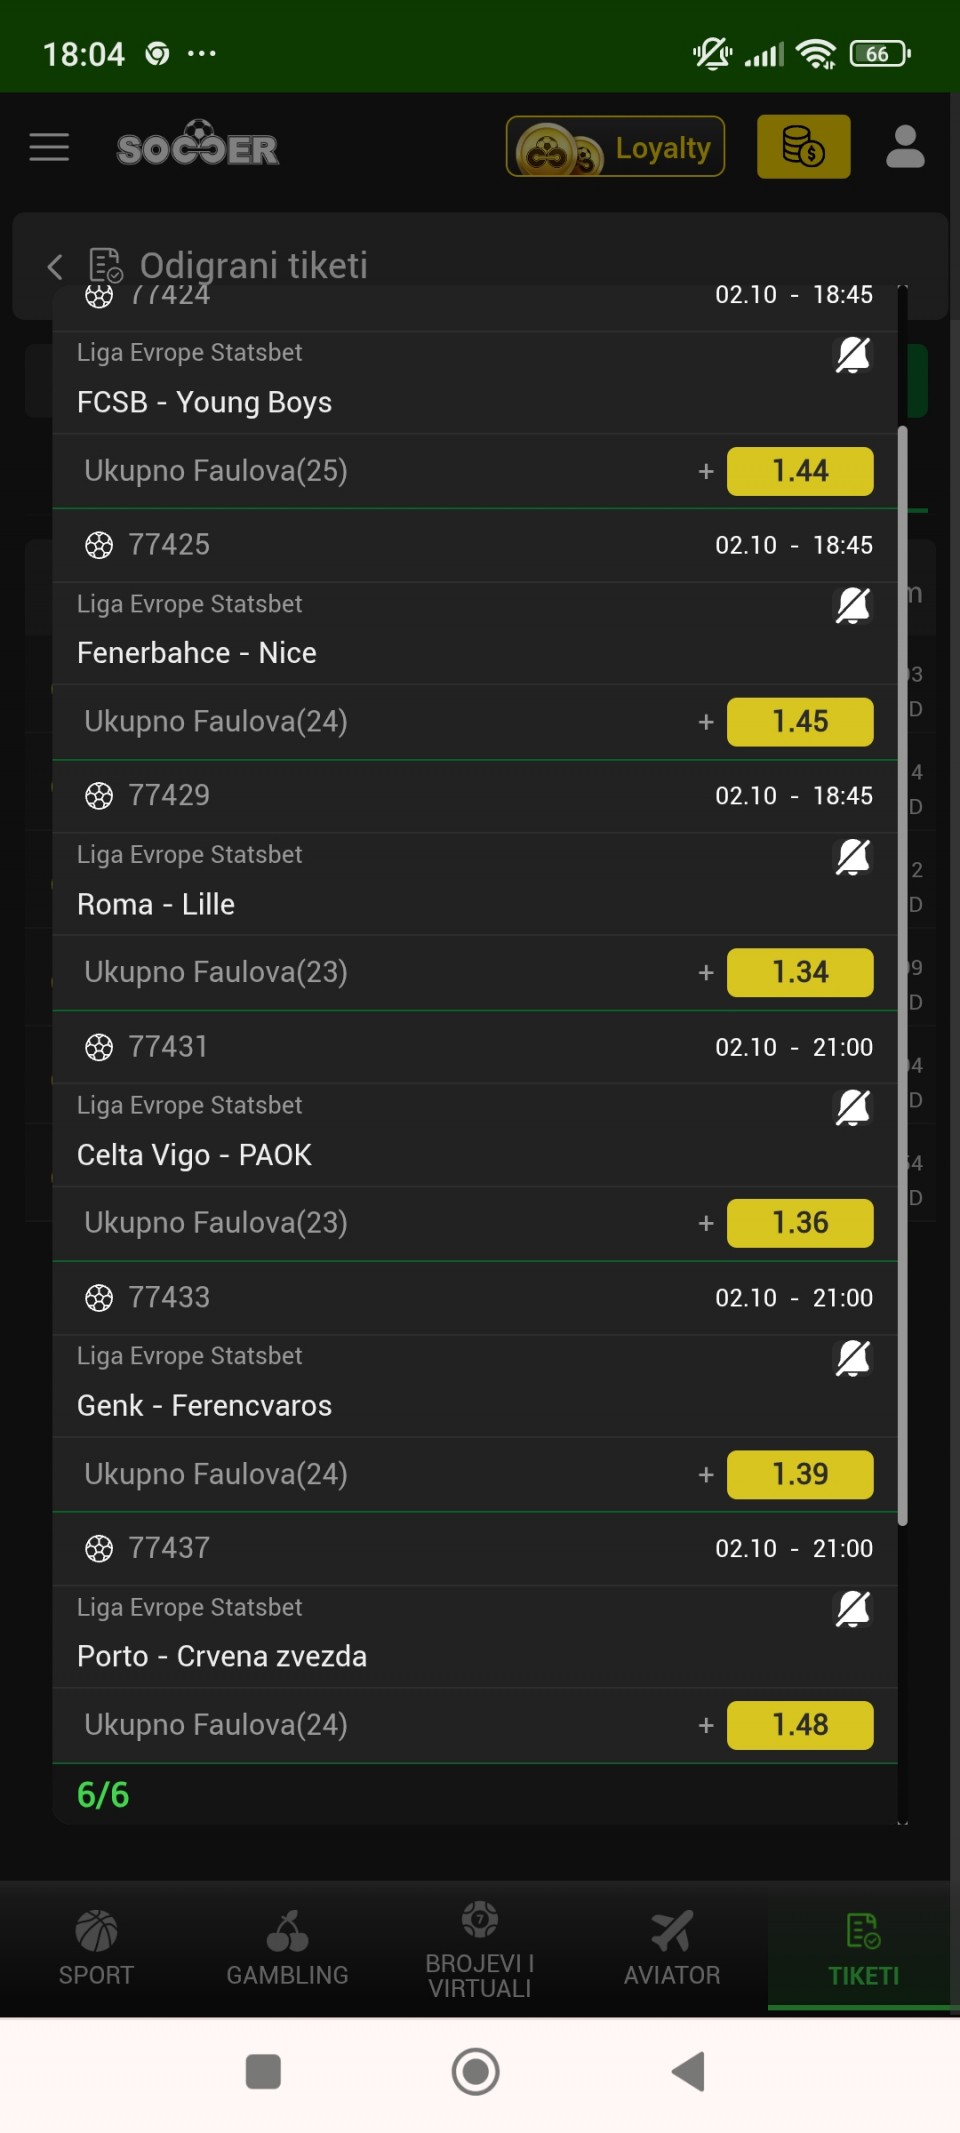Open the AVIATOR plane icon
The width and height of the screenshot is (960, 2133).
671,1932
